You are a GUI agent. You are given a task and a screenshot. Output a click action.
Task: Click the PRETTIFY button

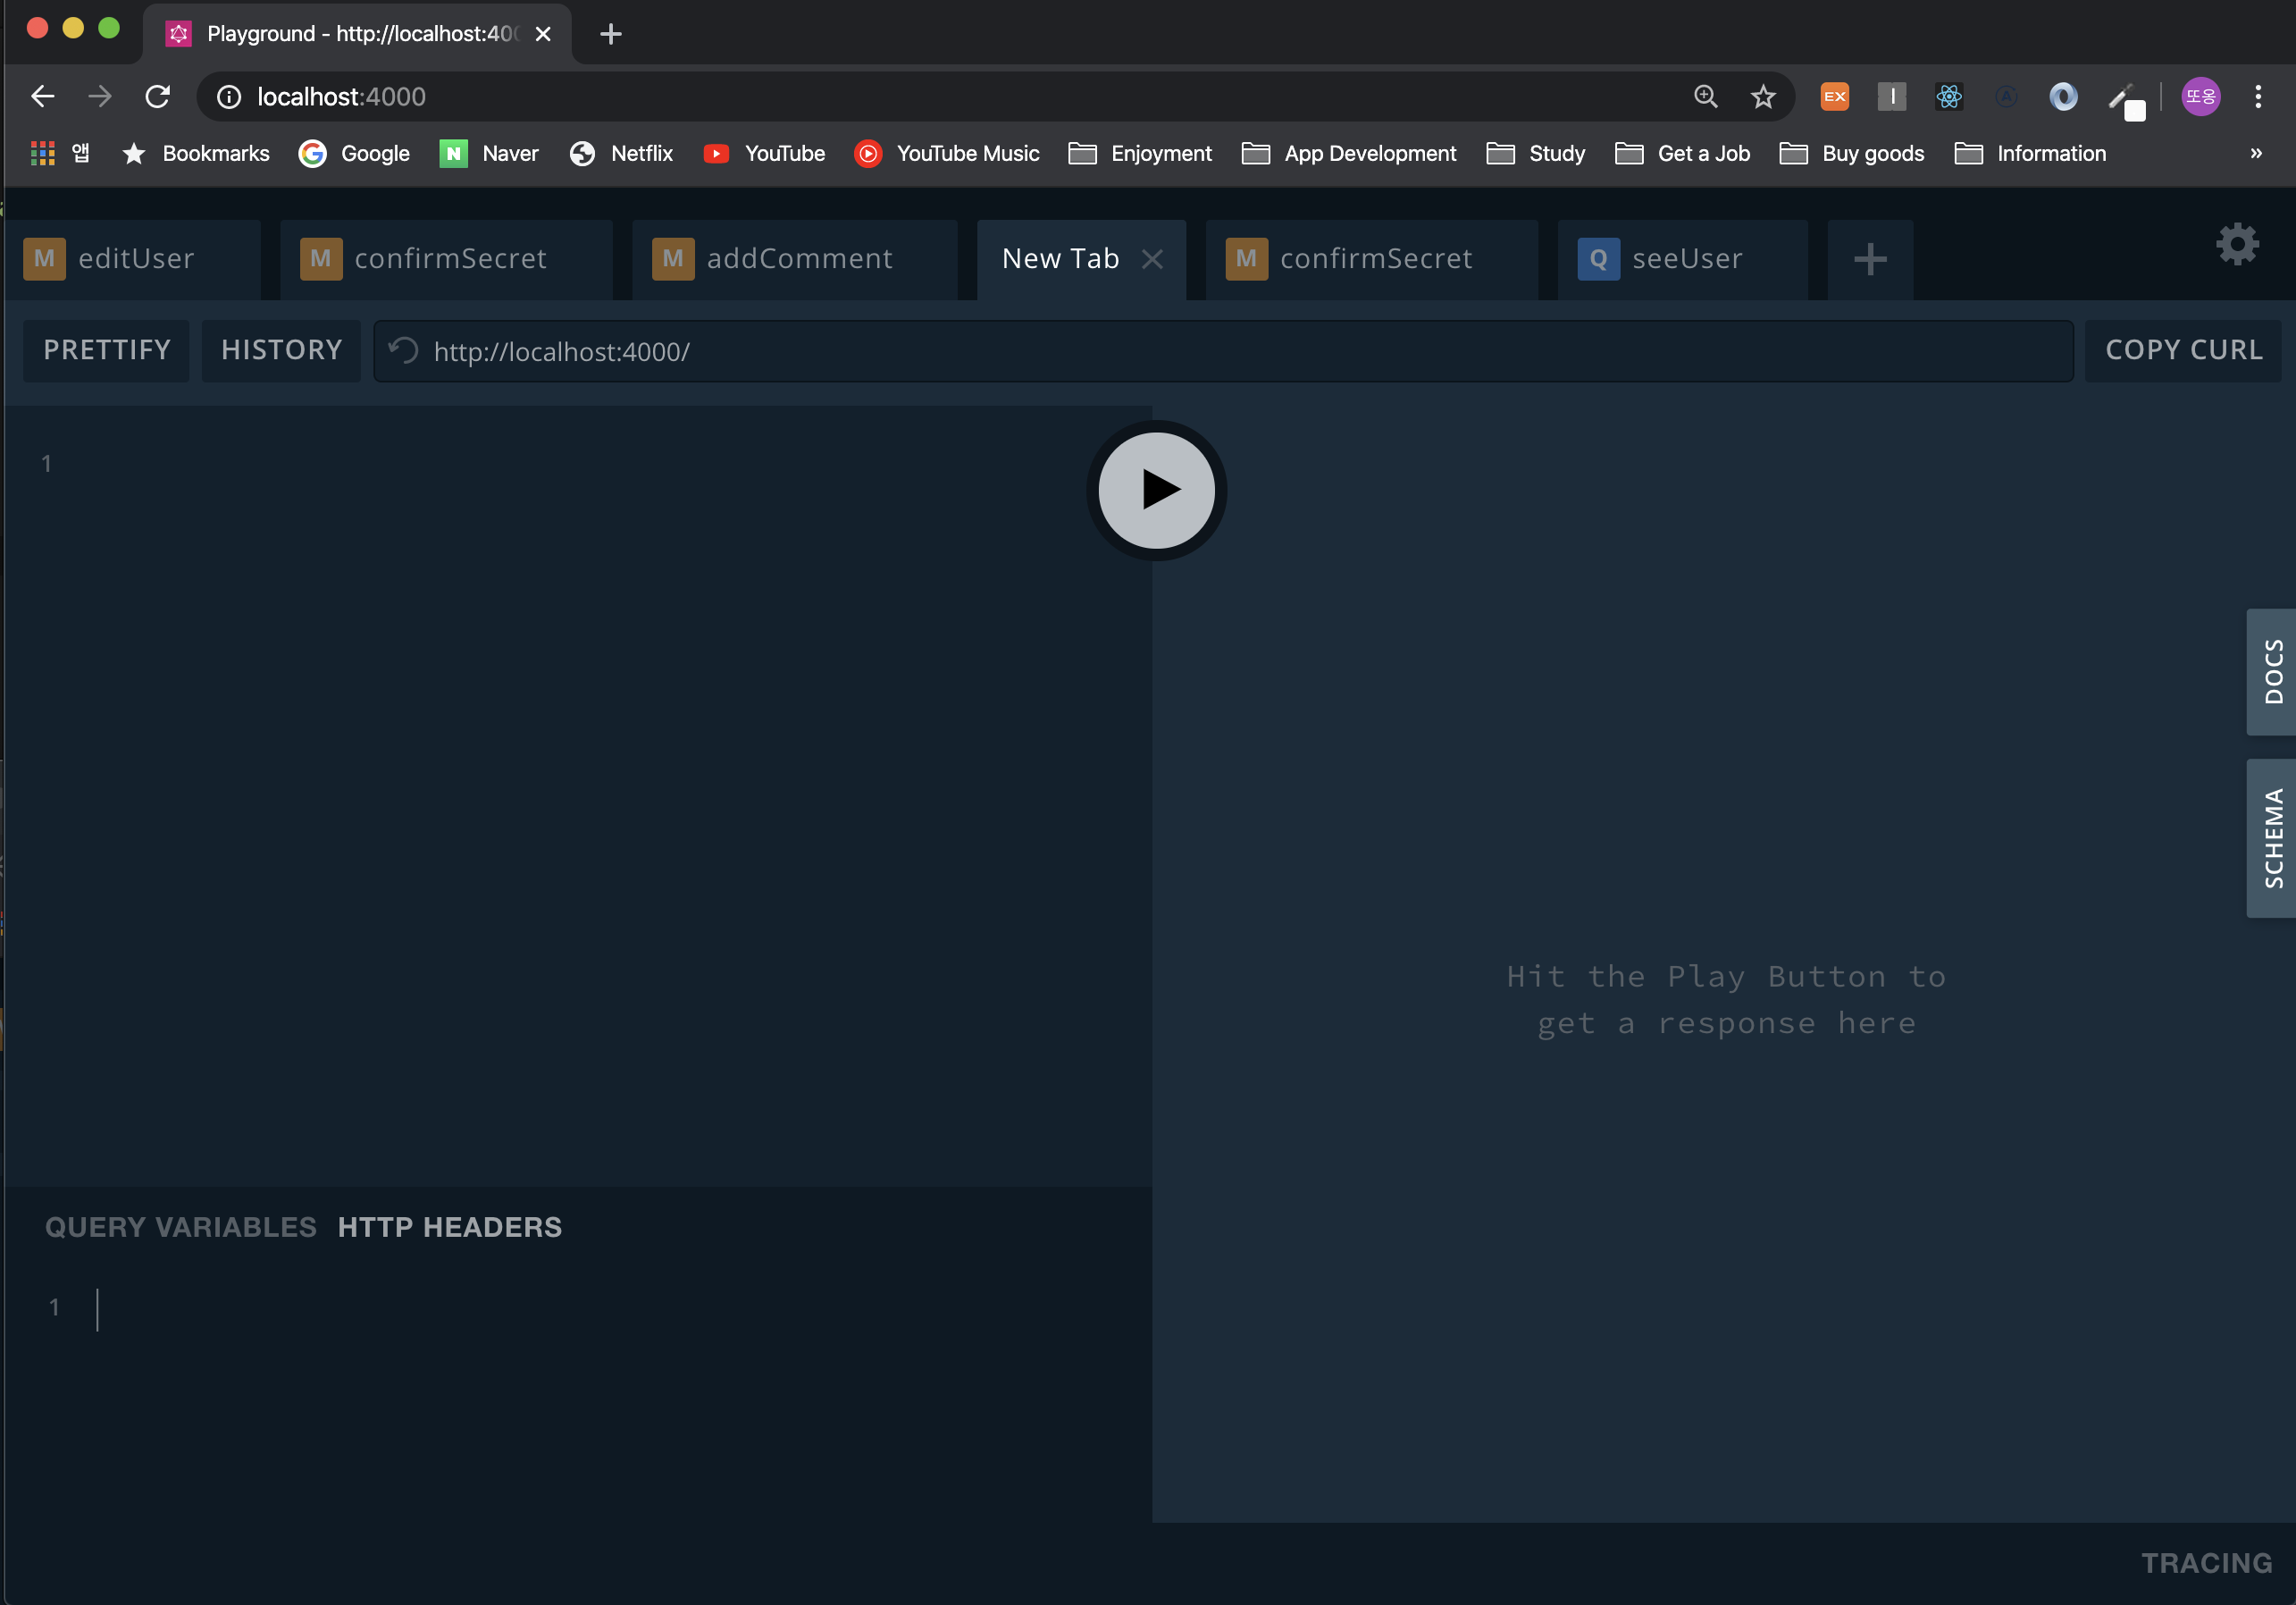coord(106,350)
